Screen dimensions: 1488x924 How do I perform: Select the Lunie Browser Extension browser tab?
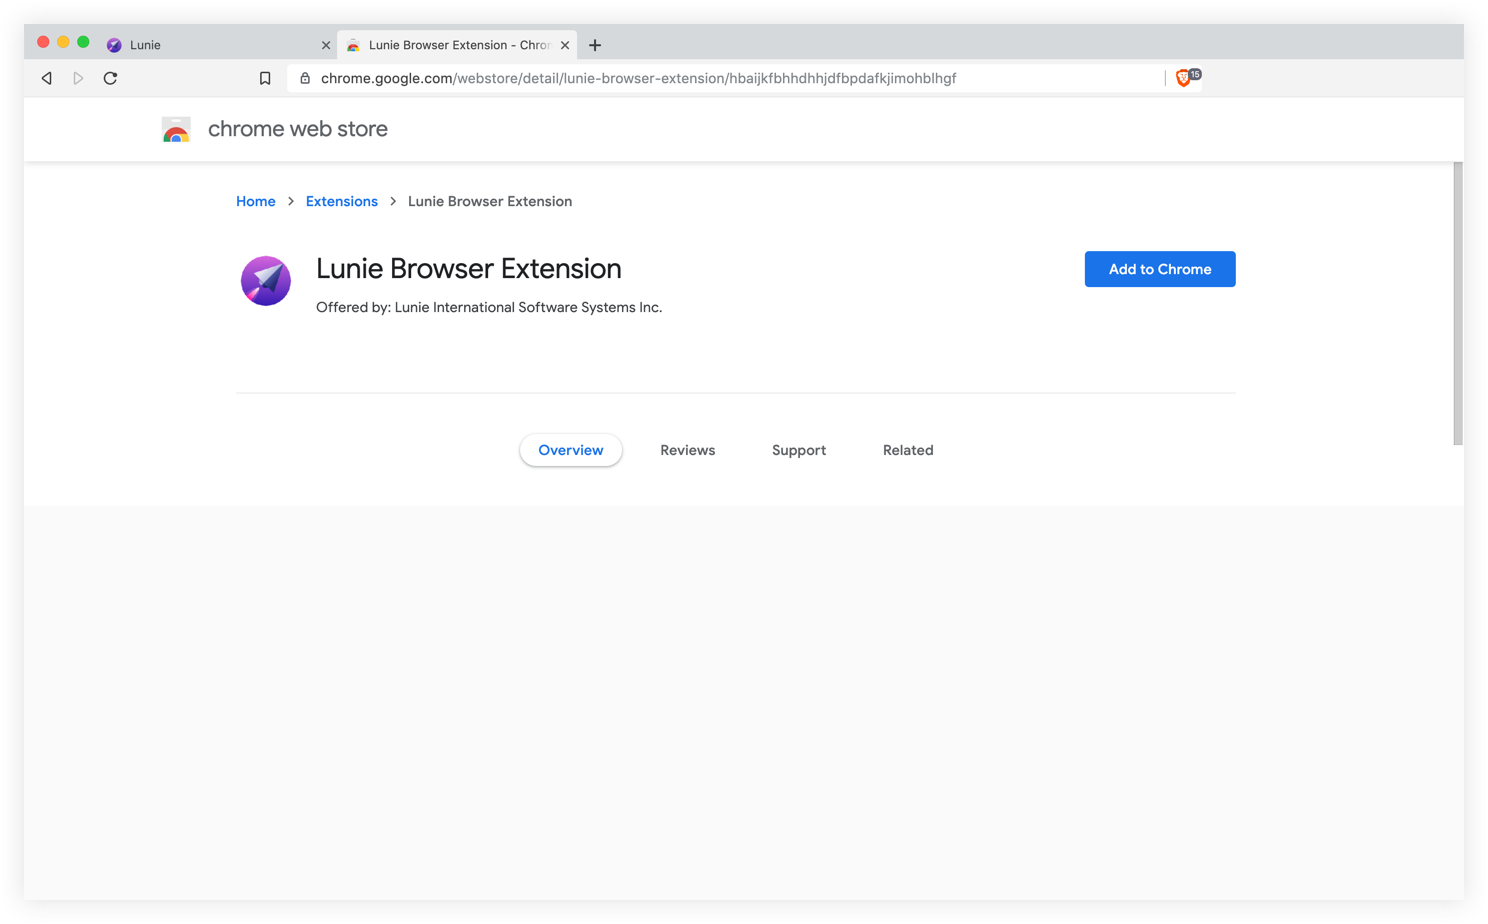(x=457, y=45)
